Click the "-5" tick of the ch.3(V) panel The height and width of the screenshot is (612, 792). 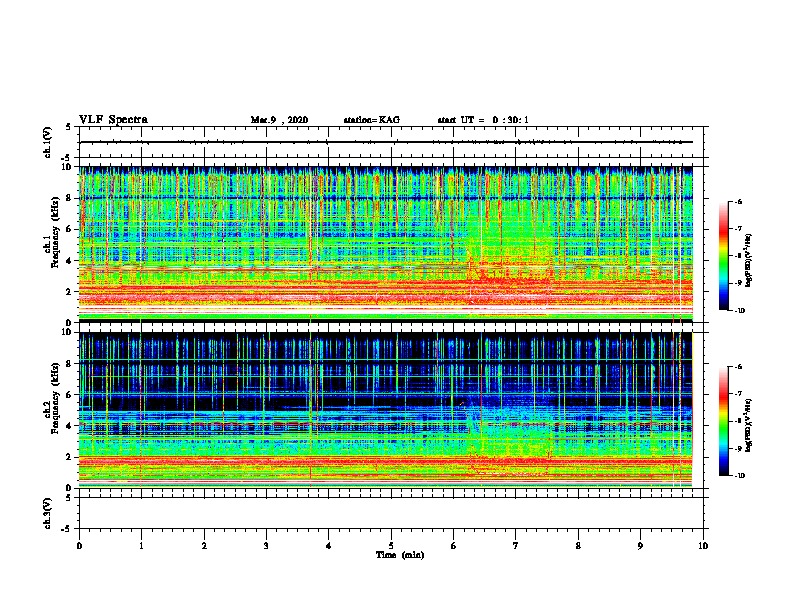[x=68, y=529]
